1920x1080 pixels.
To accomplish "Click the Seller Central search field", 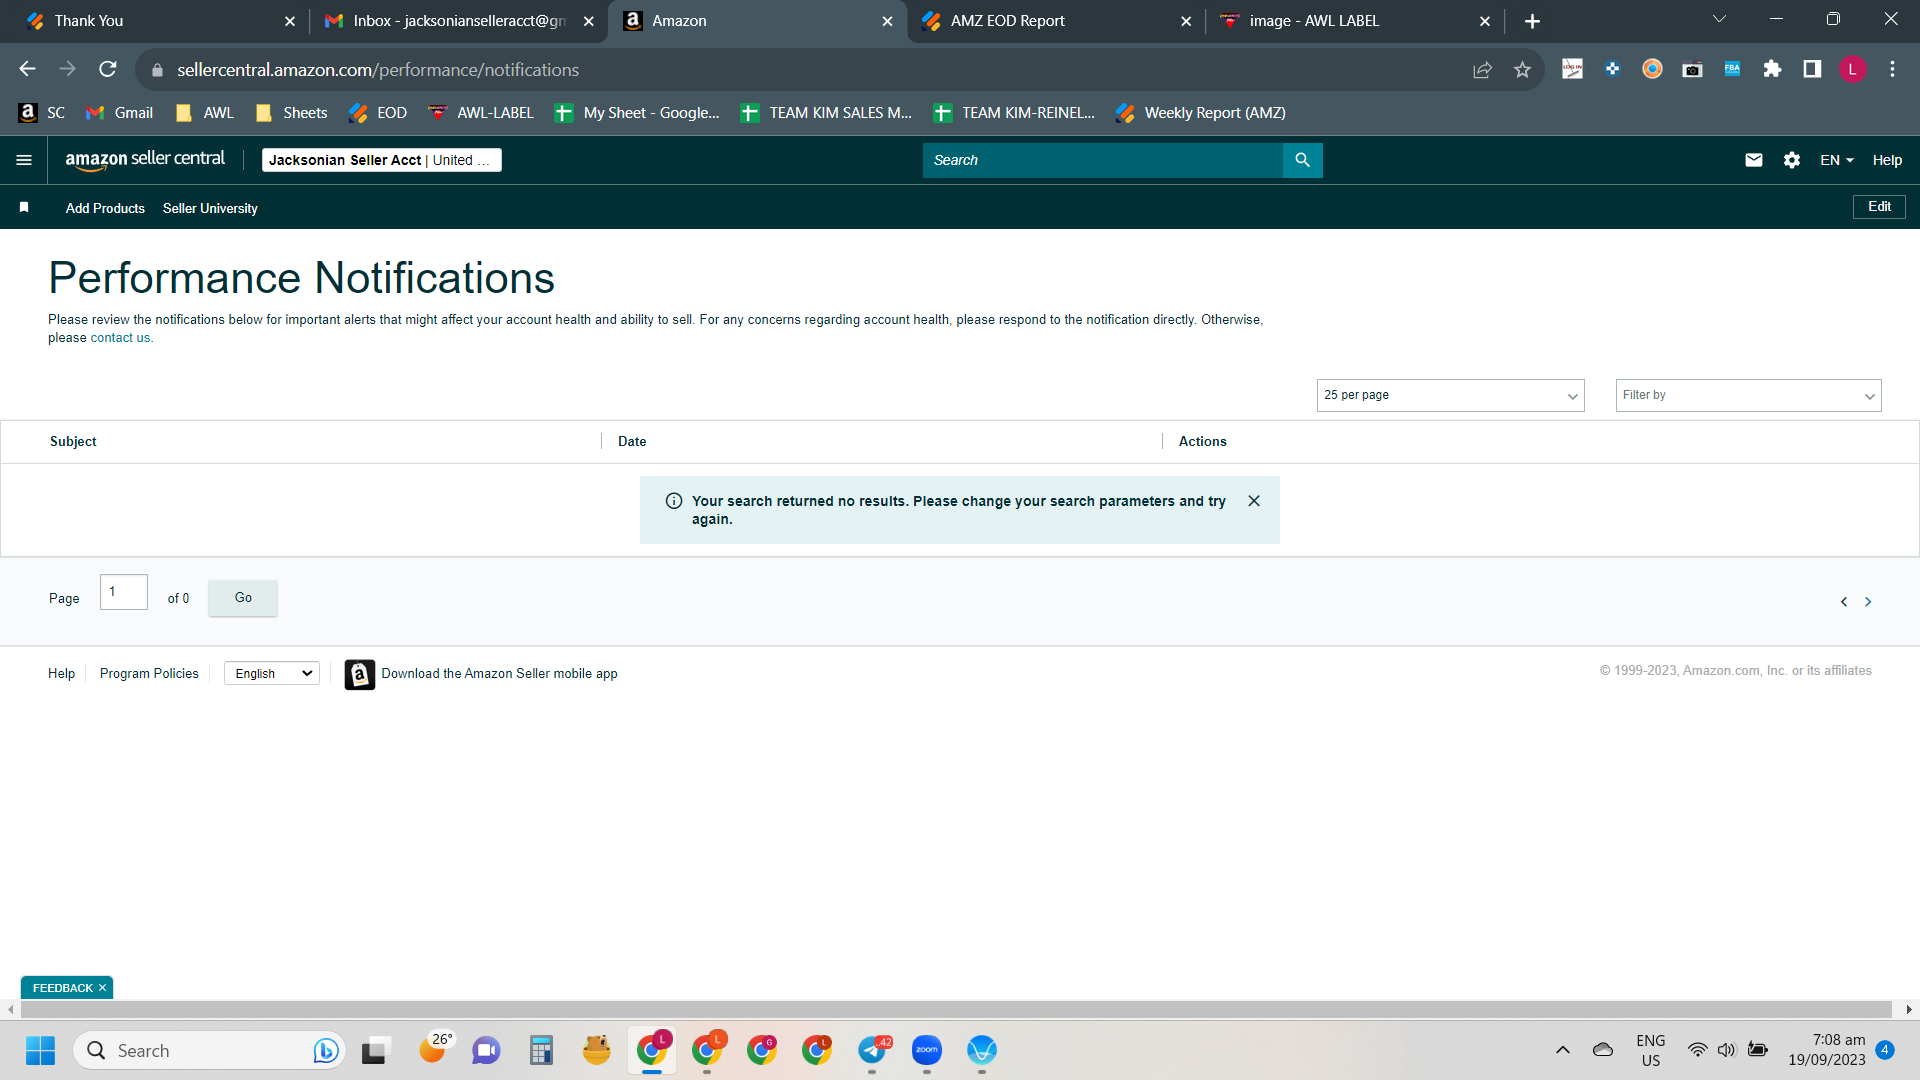I will [1102, 160].
